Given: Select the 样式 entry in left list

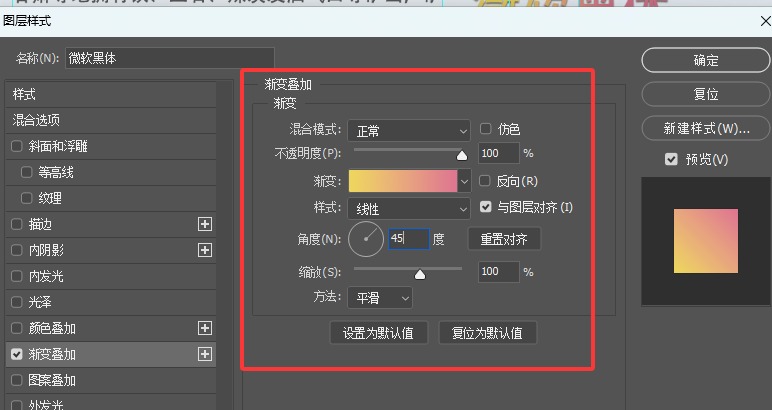Looking at the screenshot, I should coord(111,95).
